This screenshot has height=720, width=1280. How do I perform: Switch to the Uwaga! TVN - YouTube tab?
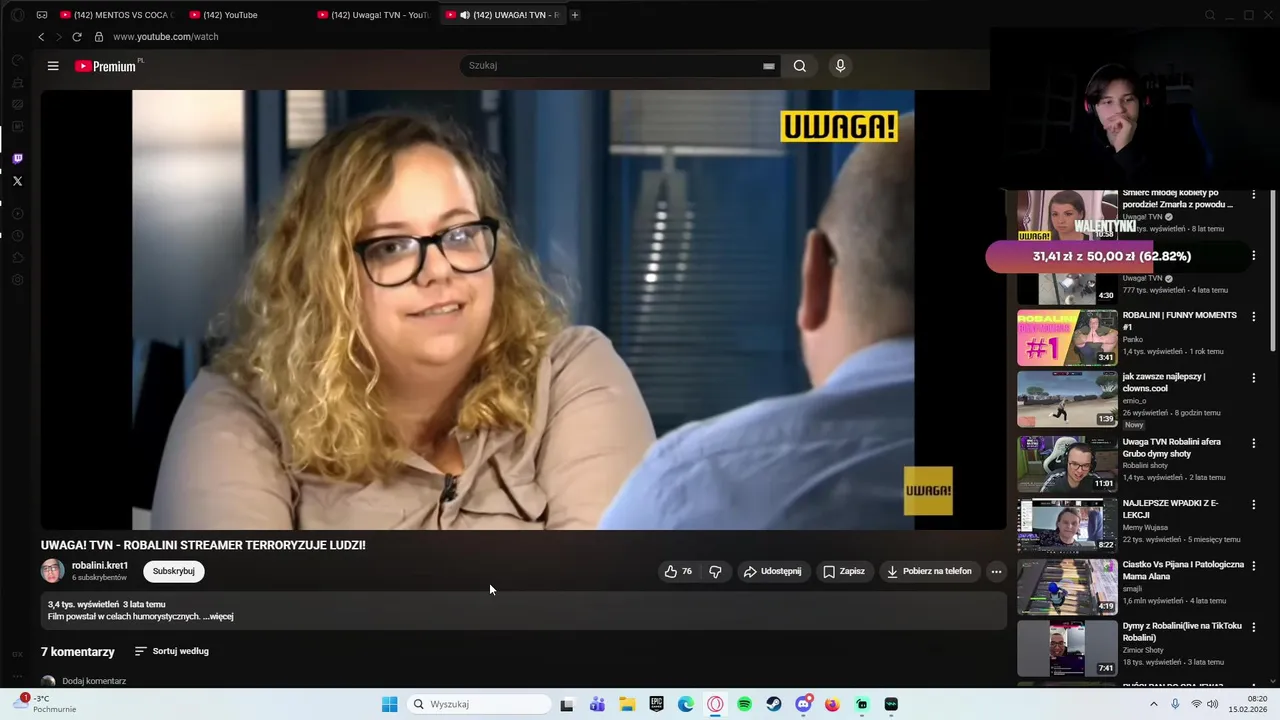(373, 15)
